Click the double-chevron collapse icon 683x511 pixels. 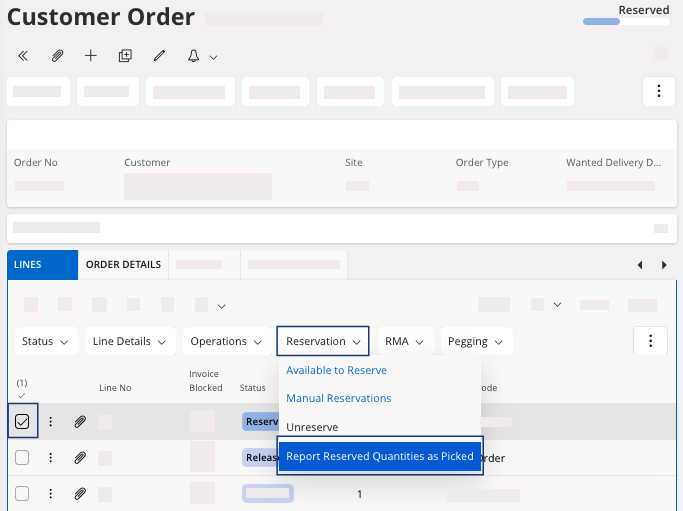[23, 56]
